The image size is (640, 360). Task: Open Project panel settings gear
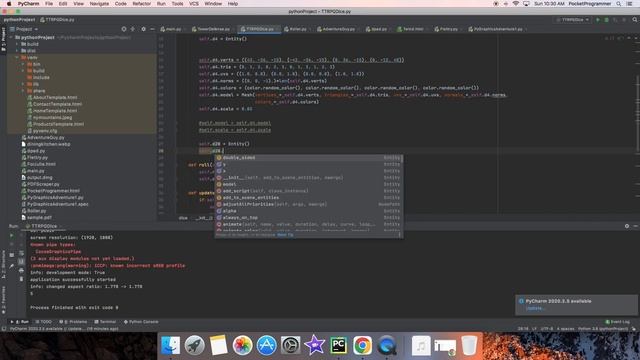click(143, 29)
